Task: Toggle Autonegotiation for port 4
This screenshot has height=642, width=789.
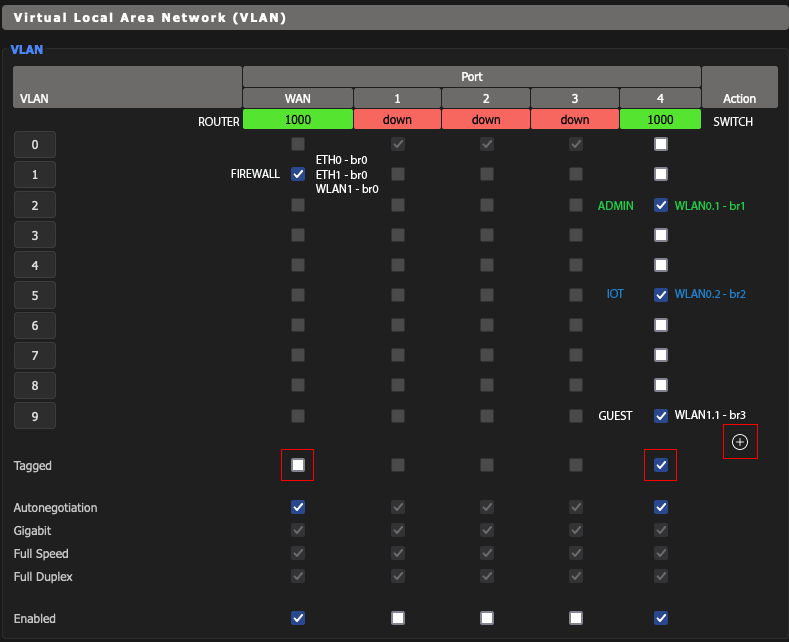Action: (660, 507)
